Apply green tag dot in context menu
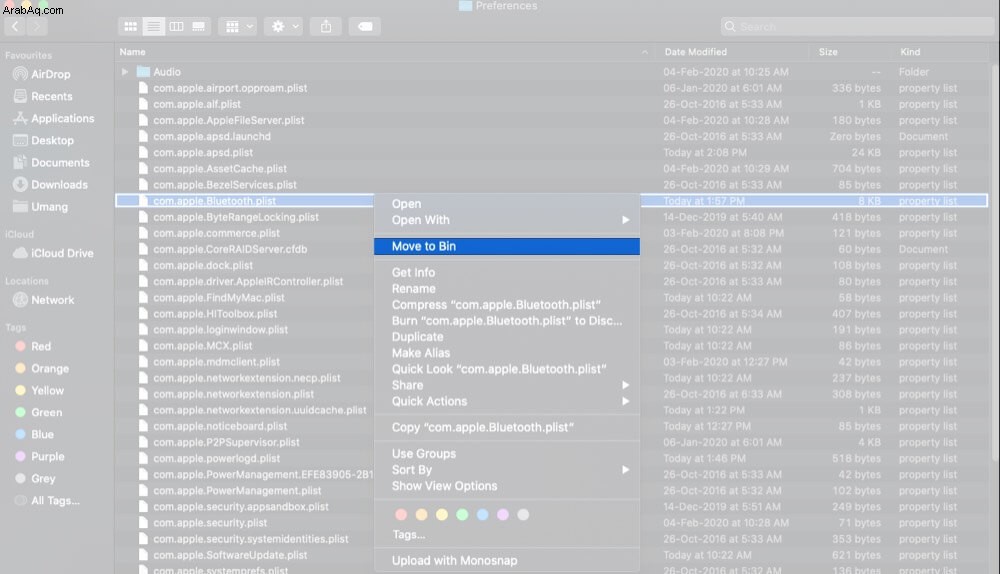This screenshot has width=1000, height=574. pyautogui.click(x=462, y=515)
